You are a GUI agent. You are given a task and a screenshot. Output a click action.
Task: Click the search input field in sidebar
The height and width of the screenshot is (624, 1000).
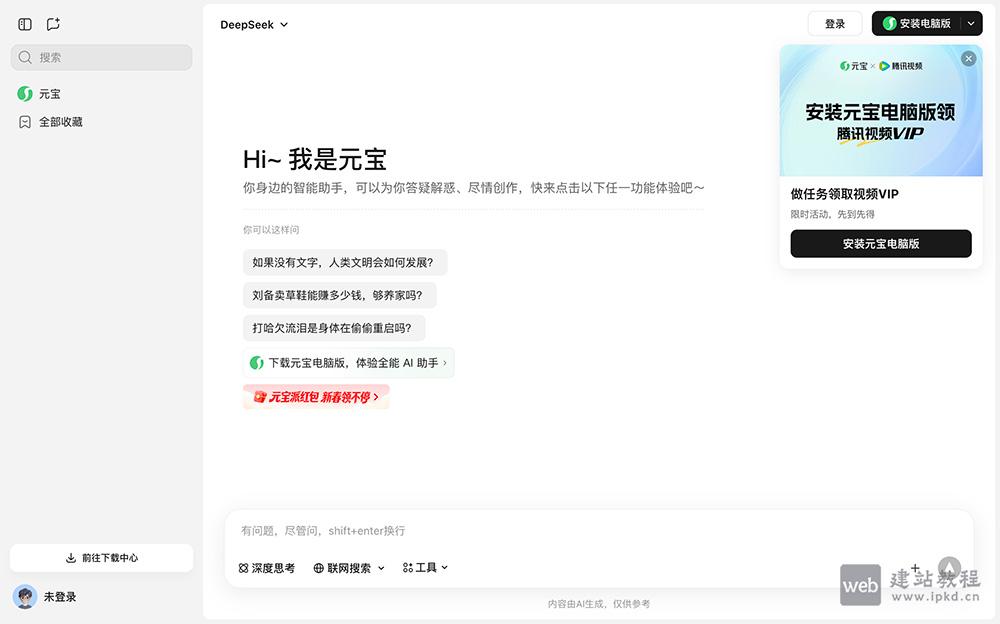(100, 57)
